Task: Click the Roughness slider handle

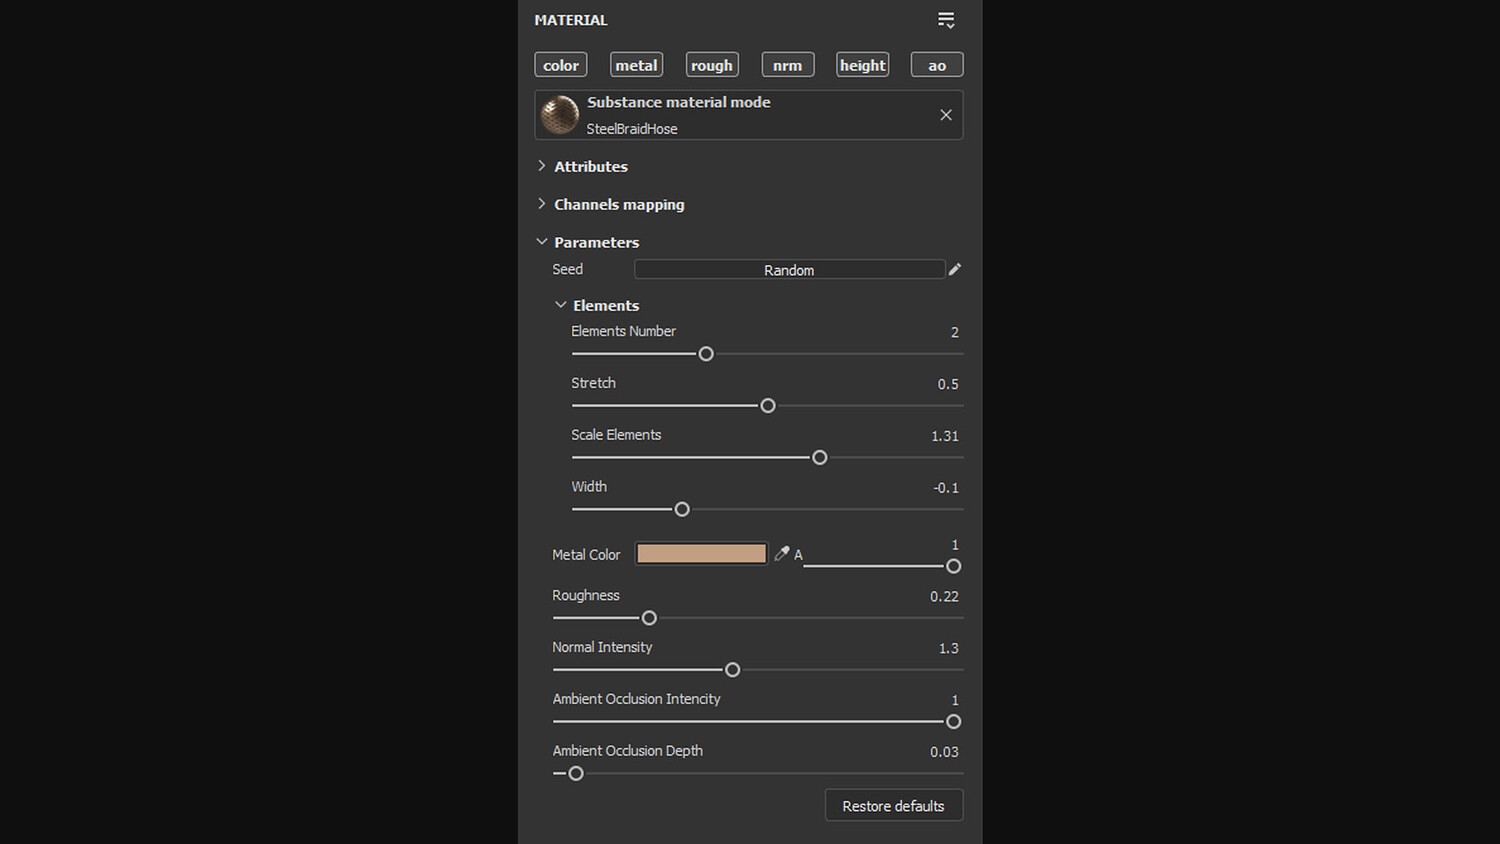Action: pyautogui.click(x=649, y=618)
